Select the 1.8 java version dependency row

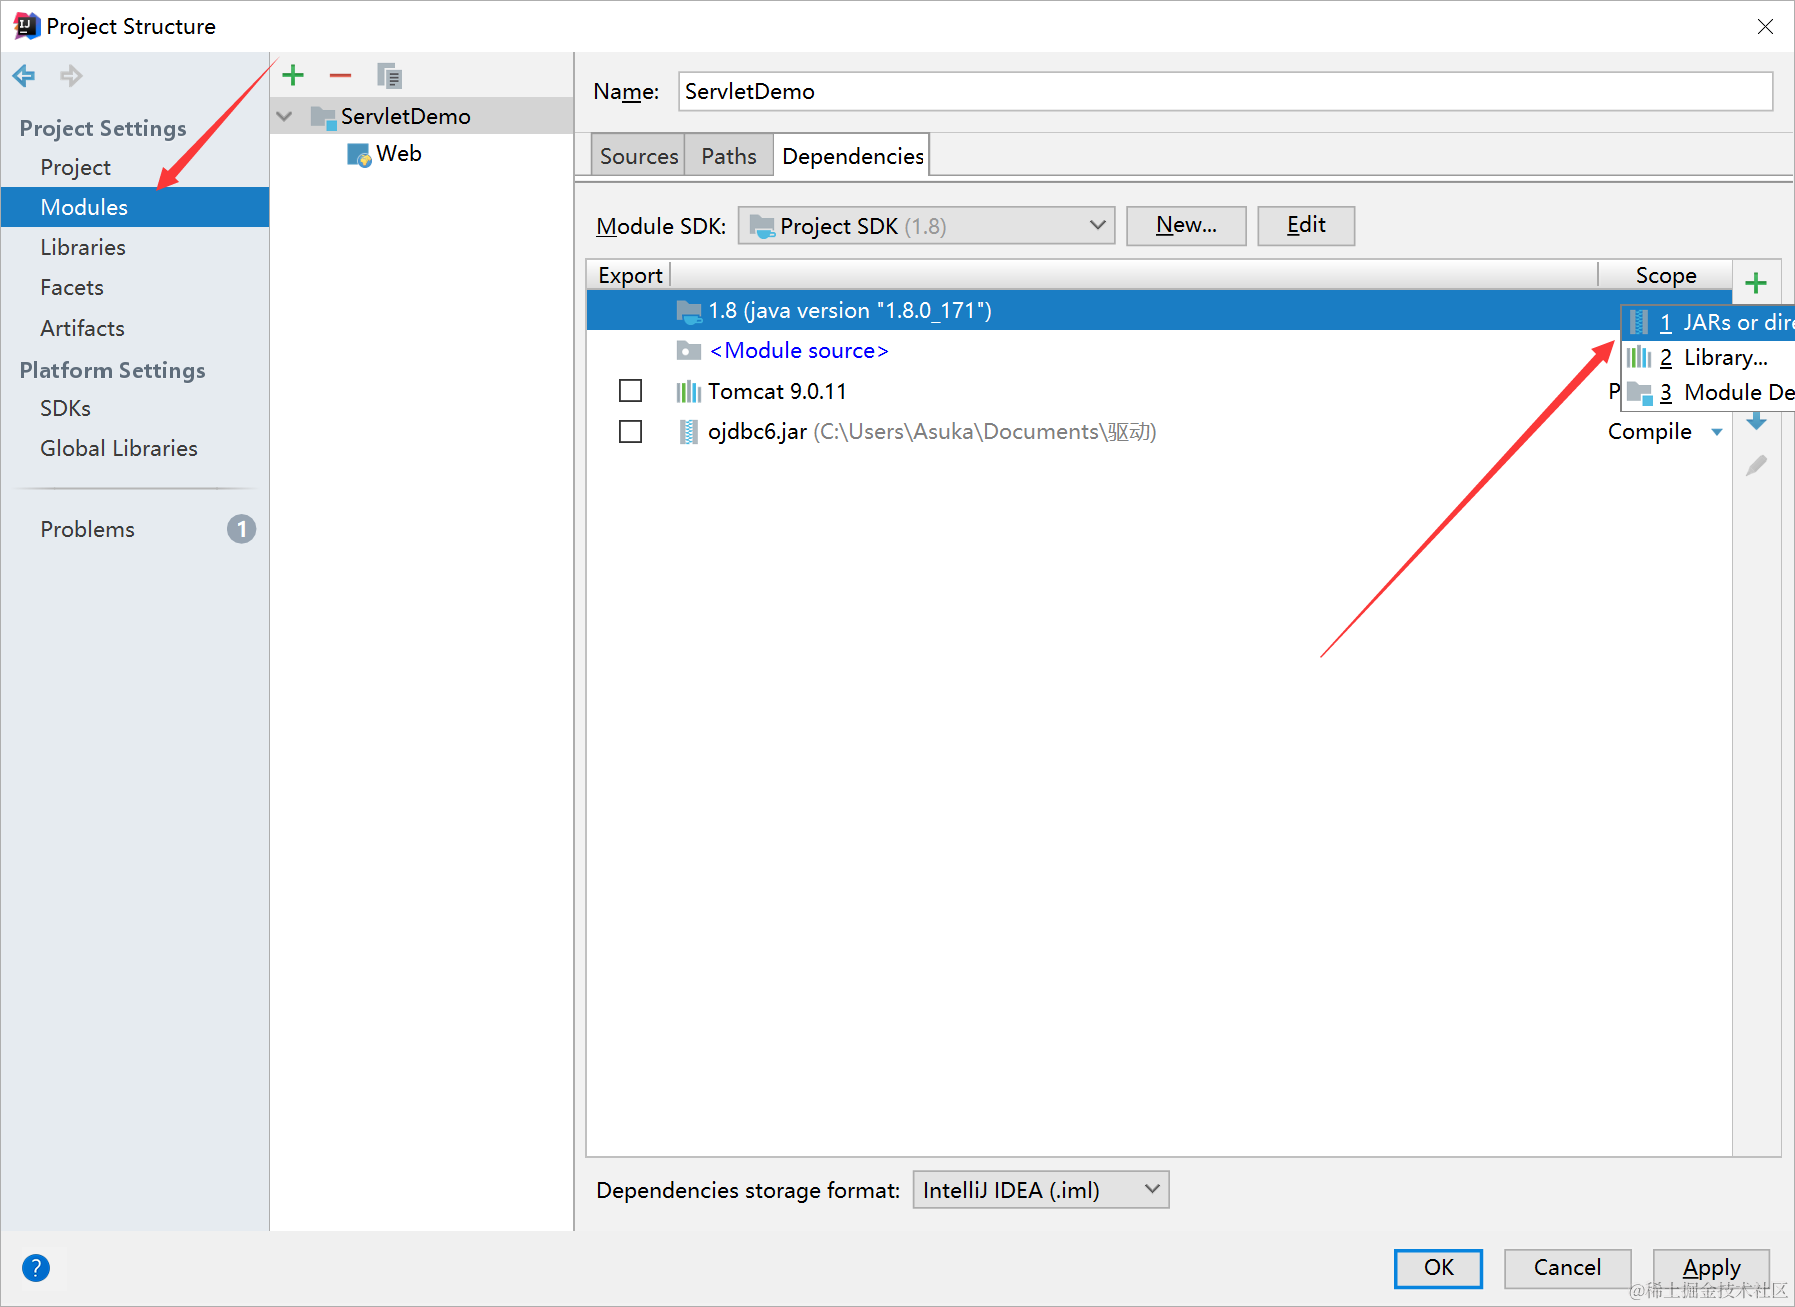point(1103,310)
